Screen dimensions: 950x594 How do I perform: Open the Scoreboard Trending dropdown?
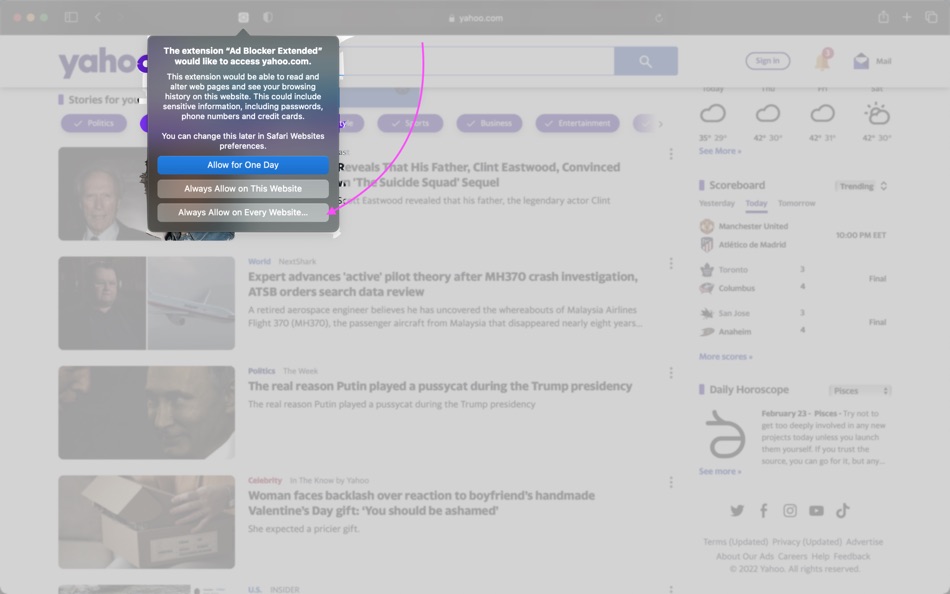click(863, 186)
